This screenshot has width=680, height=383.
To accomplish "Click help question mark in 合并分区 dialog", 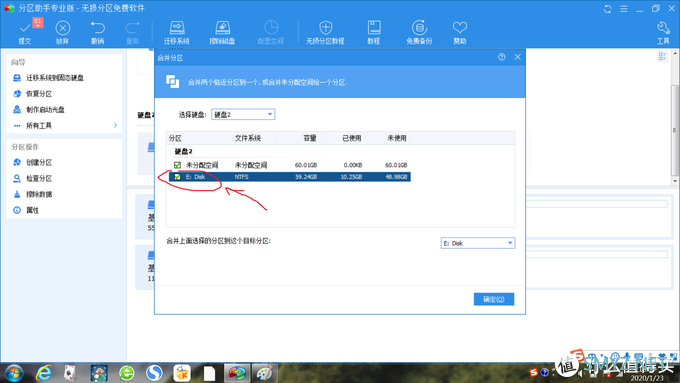I will (x=502, y=57).
